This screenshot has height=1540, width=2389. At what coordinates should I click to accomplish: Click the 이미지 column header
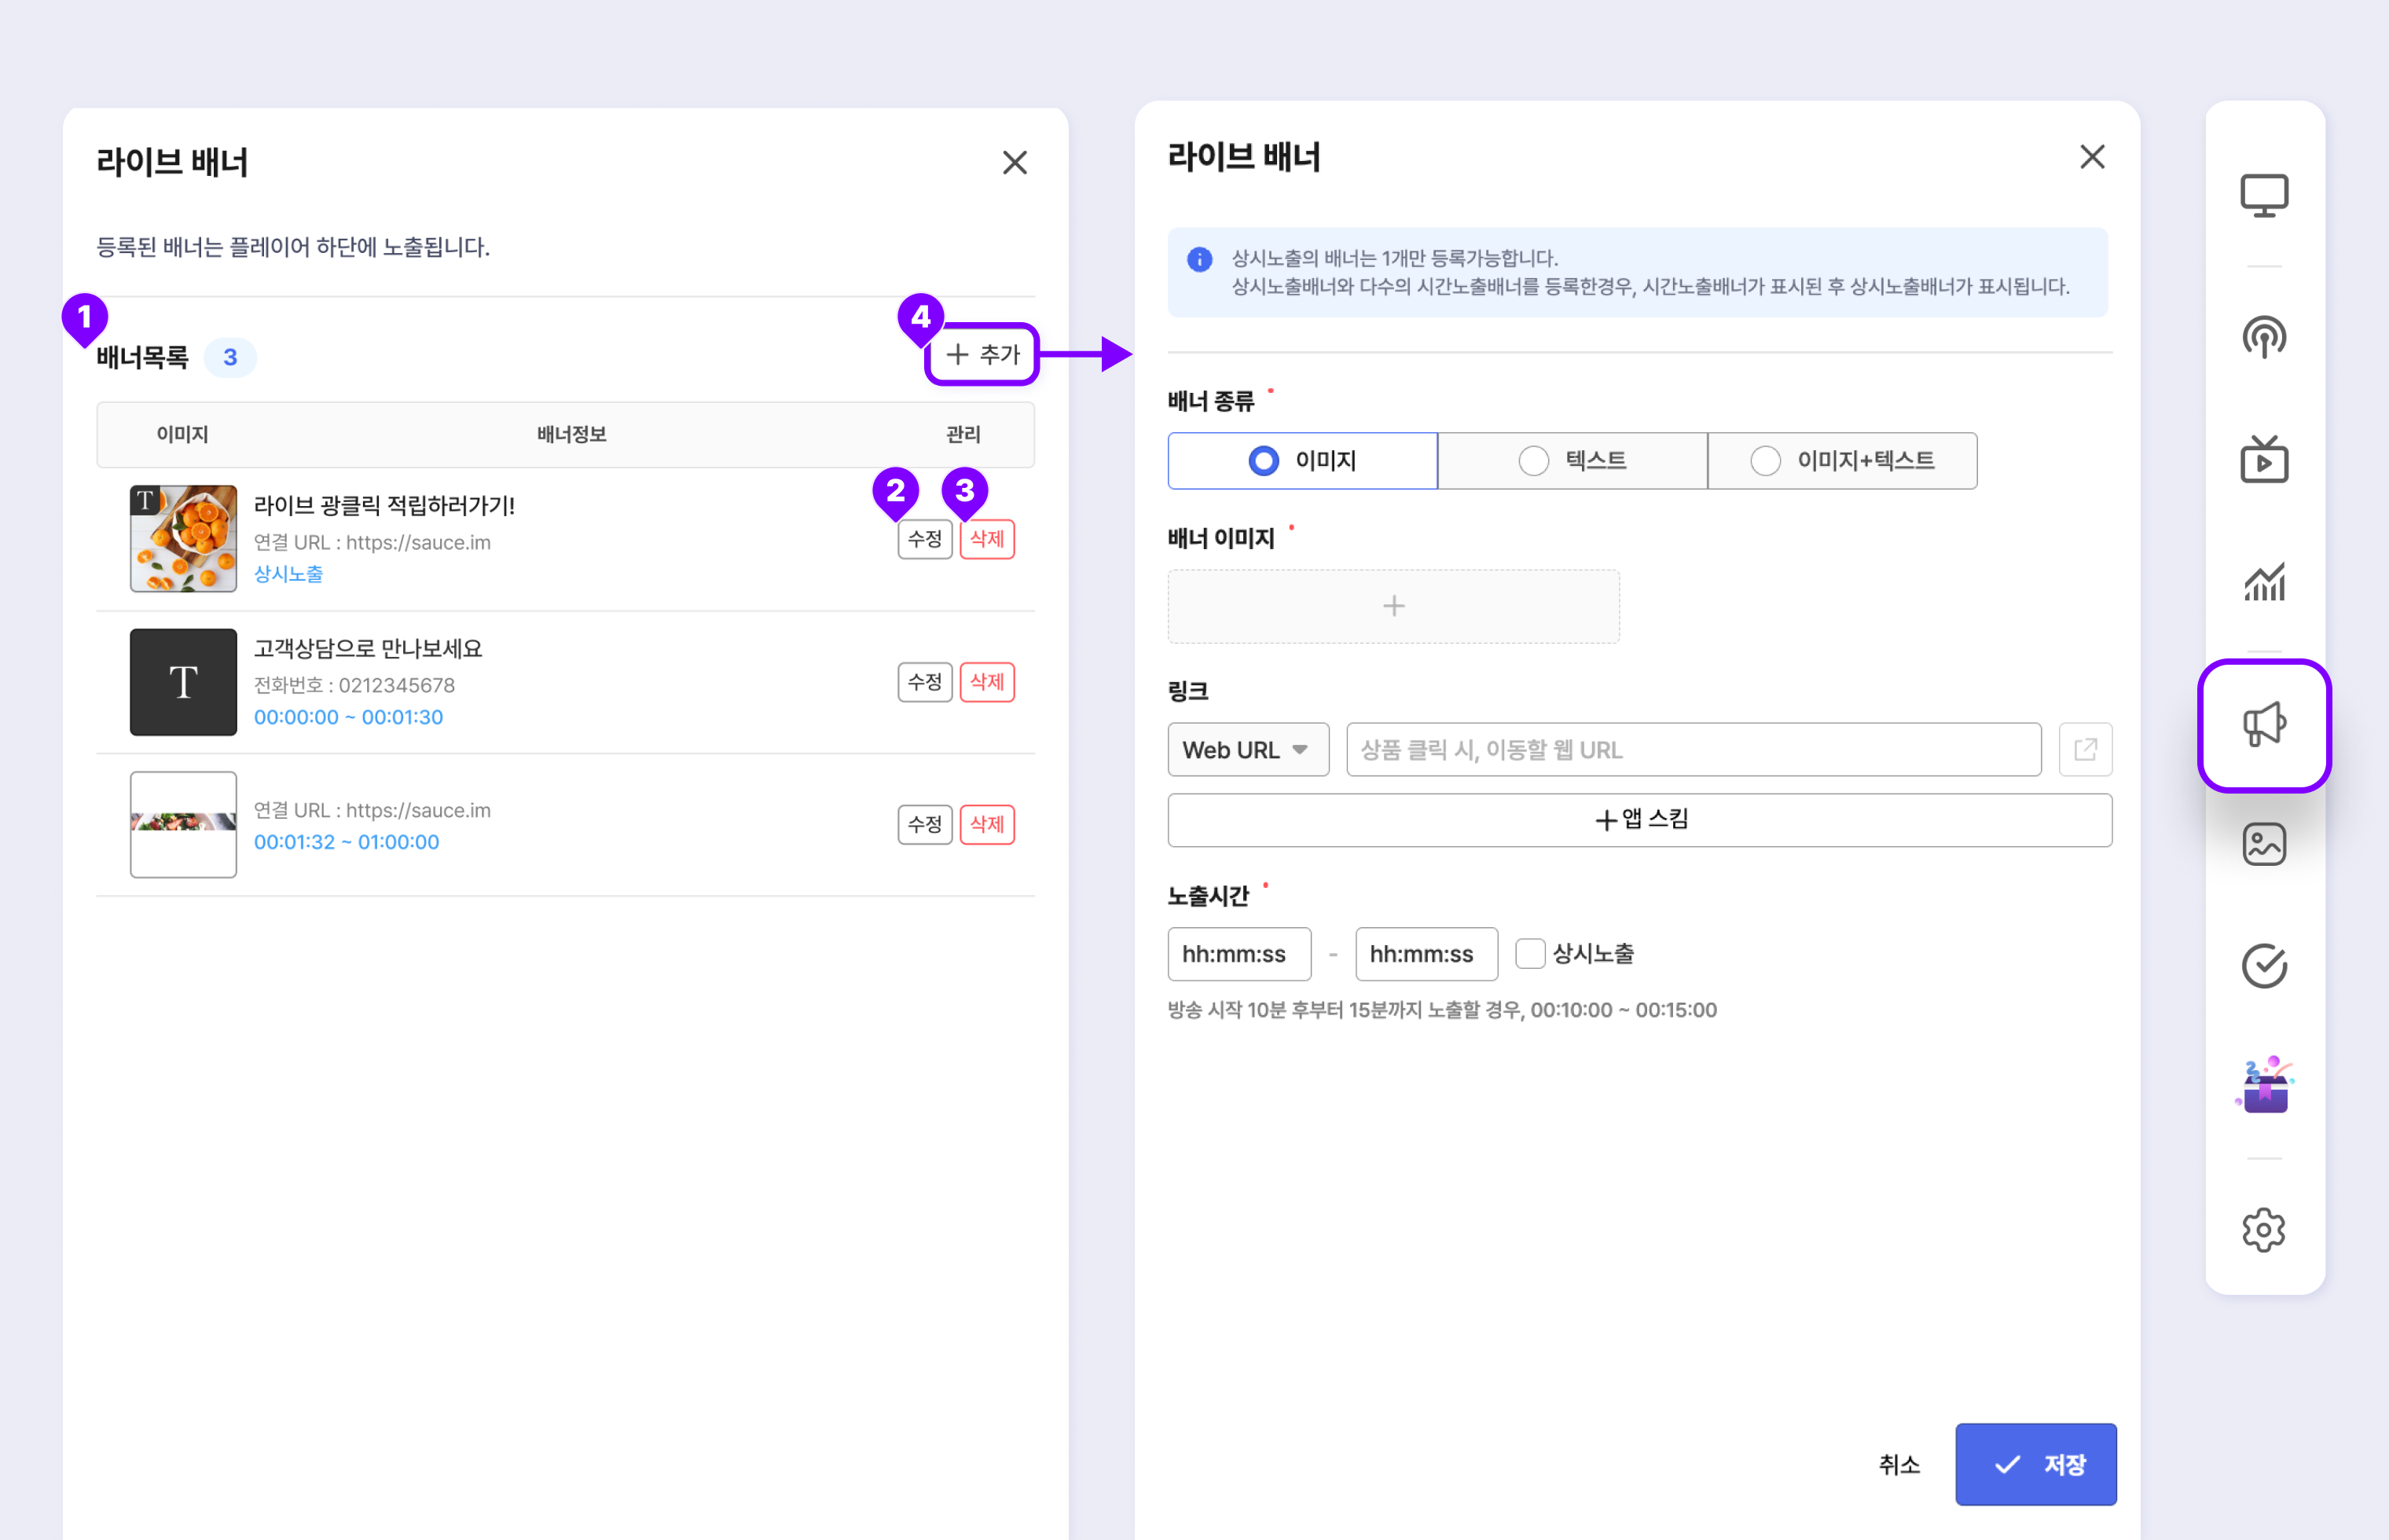click(182, 434)
